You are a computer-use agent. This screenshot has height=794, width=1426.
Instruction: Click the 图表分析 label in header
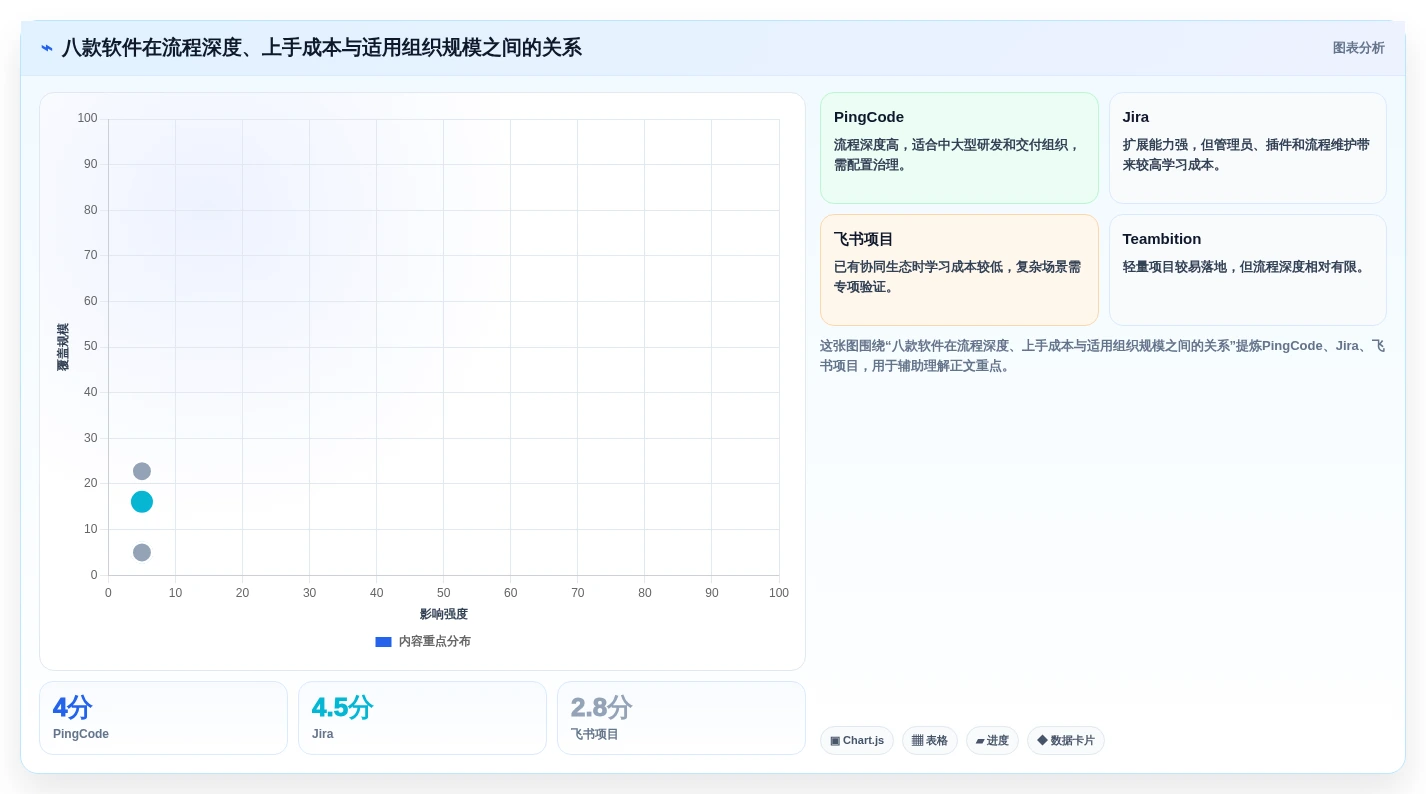[x=1358, y=48]
